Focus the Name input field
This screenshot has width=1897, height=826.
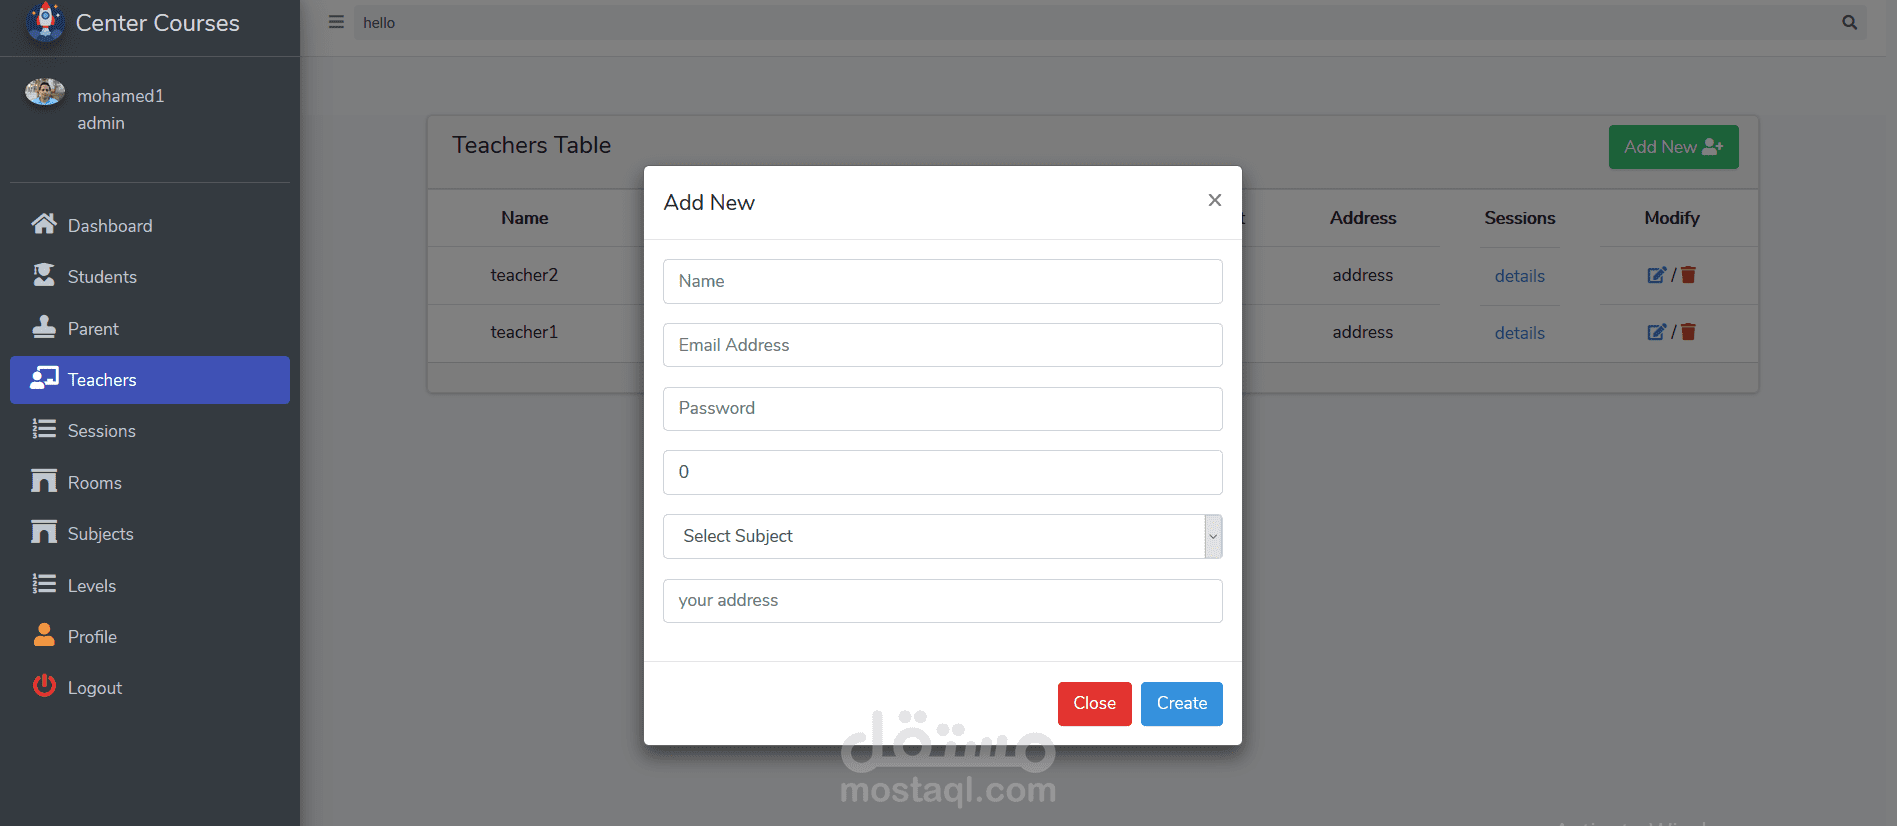[x=942, y=281]
